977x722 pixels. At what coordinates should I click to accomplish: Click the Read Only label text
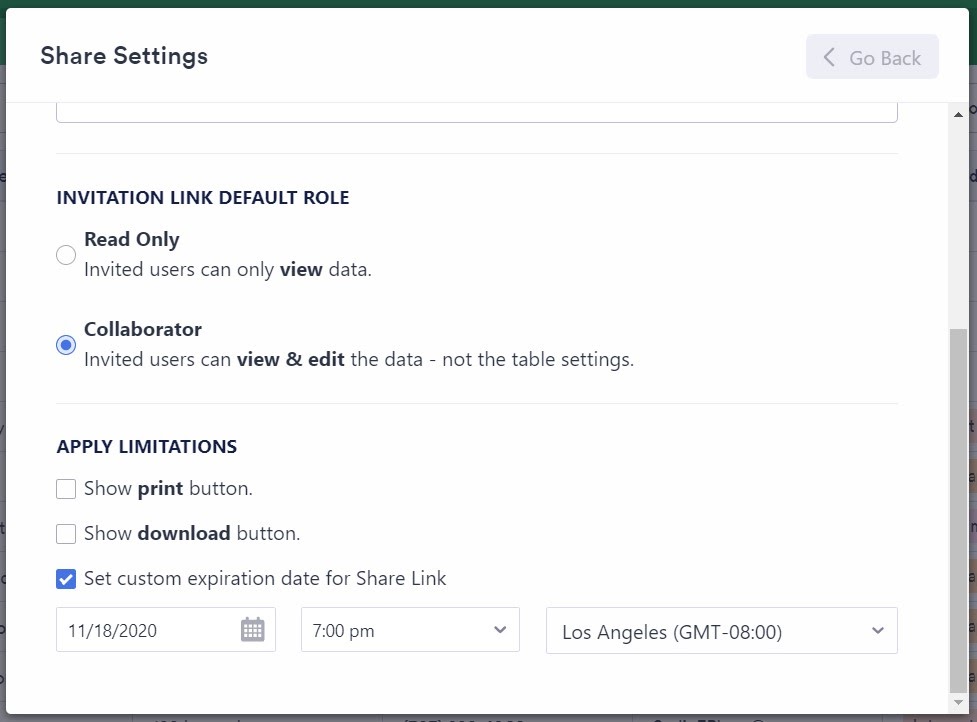(x=132, y=239)
